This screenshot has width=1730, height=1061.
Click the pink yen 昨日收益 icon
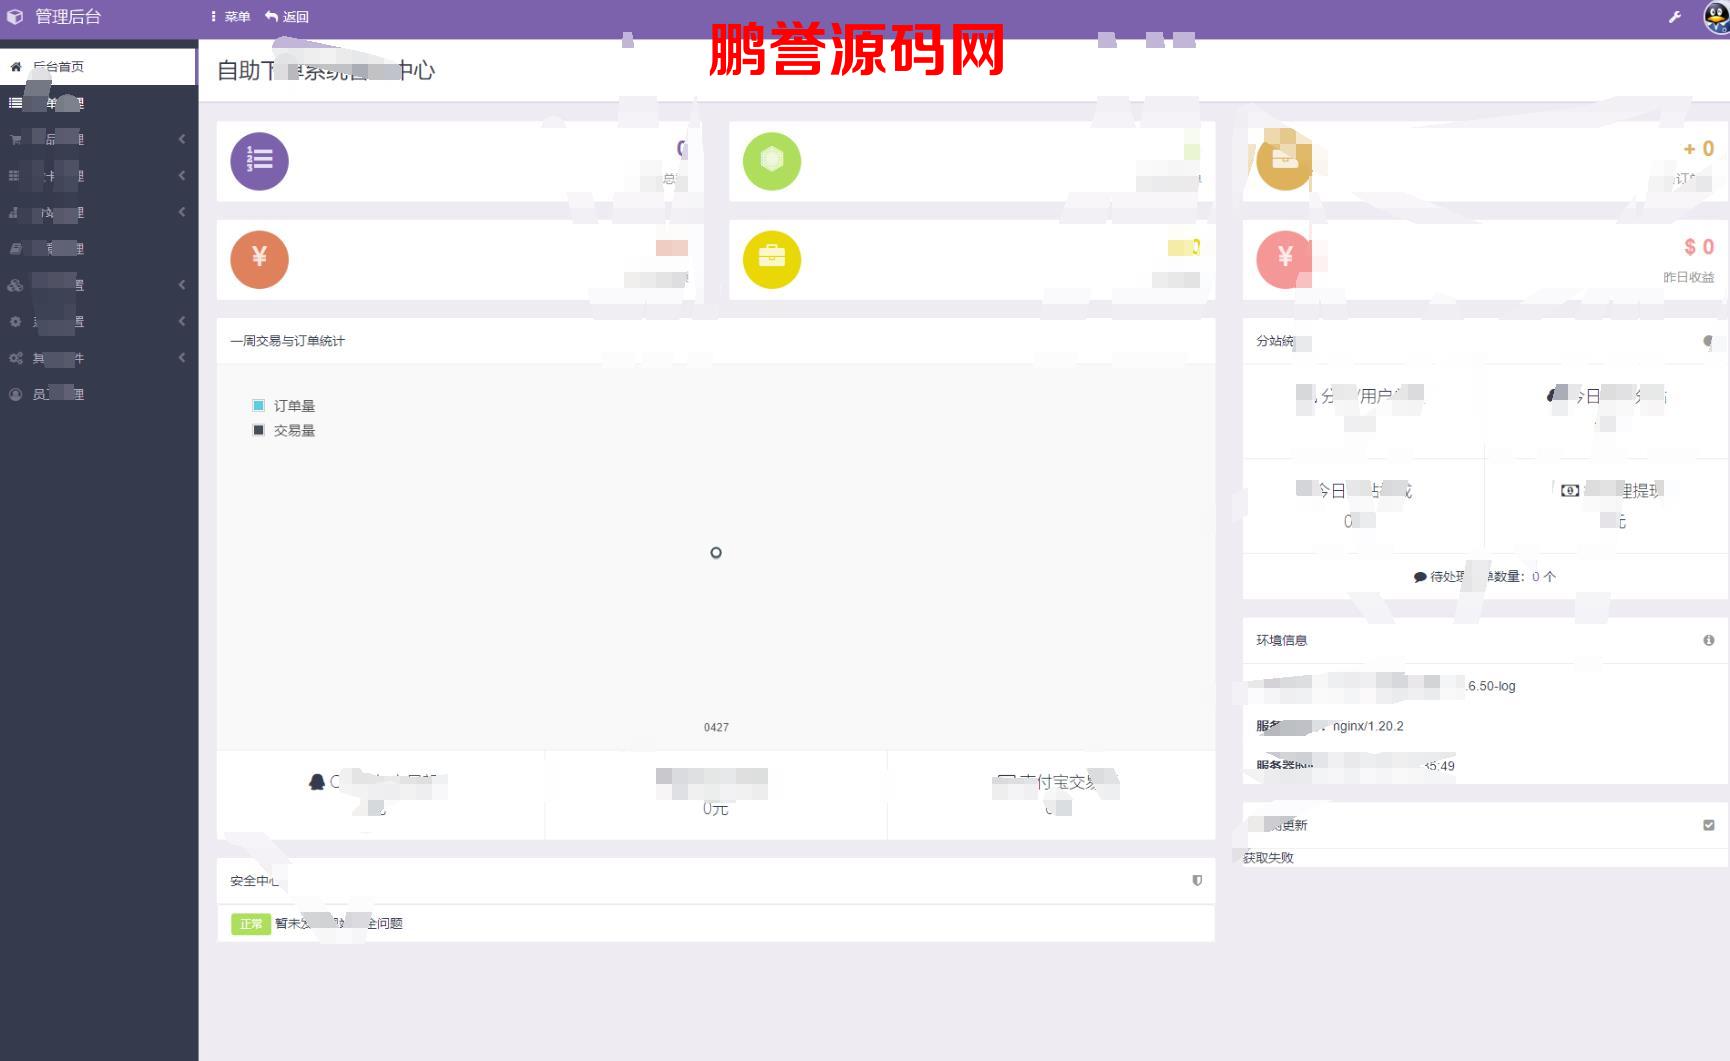tap(1285, 259)
